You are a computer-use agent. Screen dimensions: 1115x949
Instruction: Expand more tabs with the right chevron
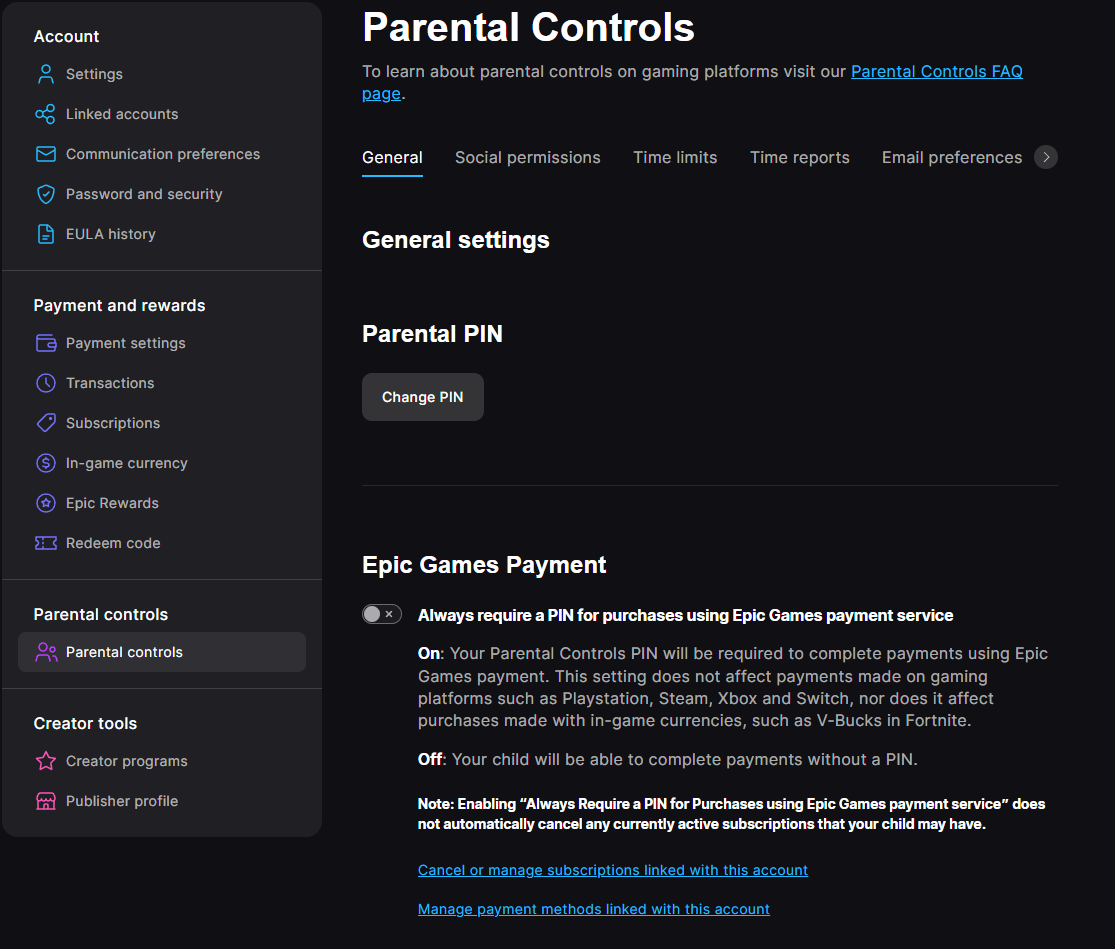(x=1046, y=157)
